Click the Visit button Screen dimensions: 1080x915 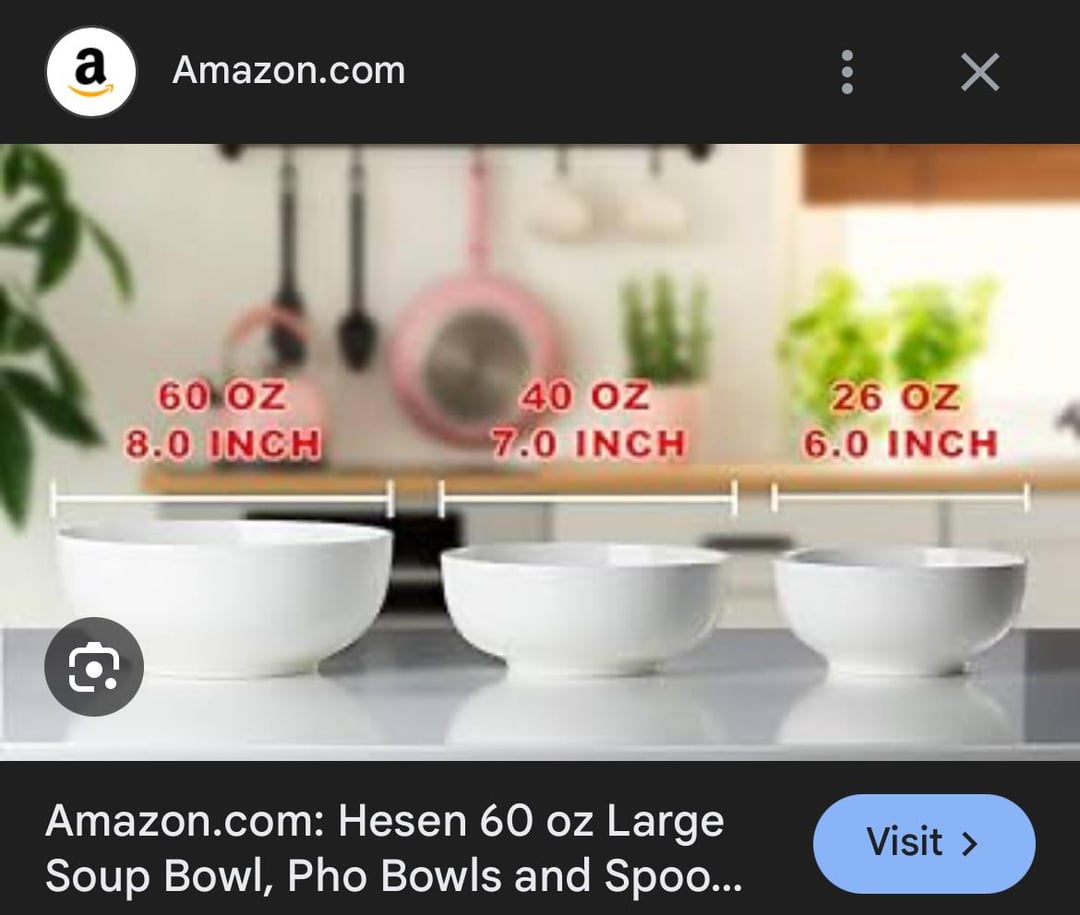click(x=924, y=843)
